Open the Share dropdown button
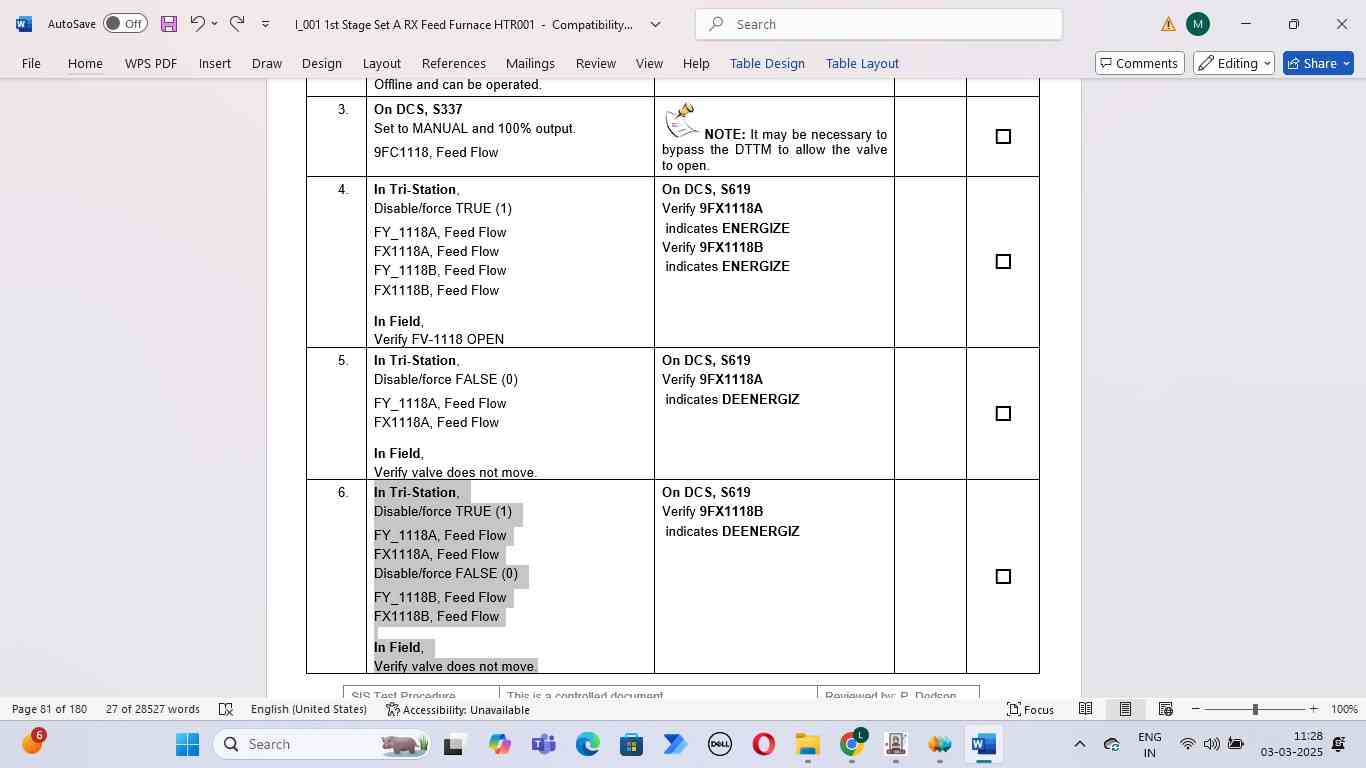The image size is (1366, 768). (1346, 63)
